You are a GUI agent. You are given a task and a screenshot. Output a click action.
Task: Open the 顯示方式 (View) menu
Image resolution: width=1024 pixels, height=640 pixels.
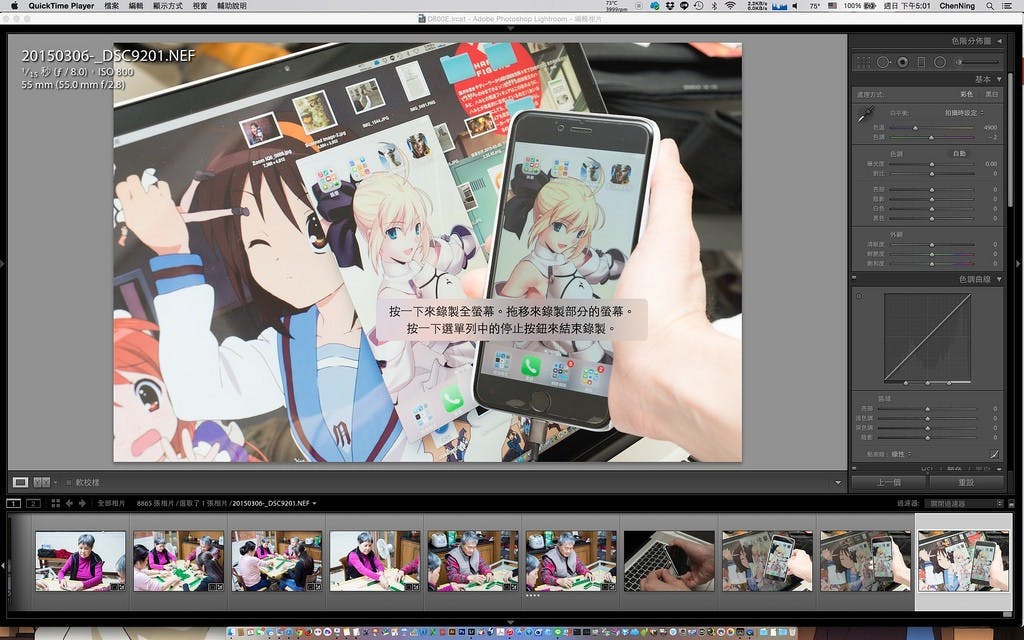(x=168, y=6)
